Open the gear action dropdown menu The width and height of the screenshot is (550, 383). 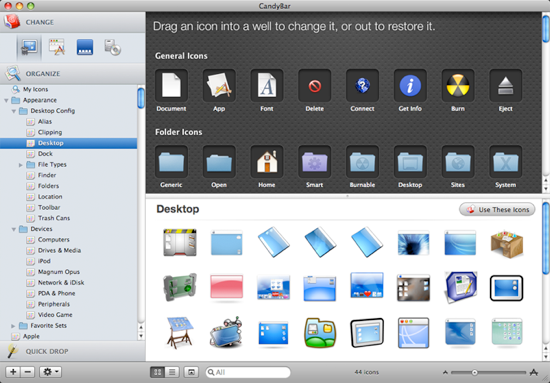pyautogui.click(x=51, y=372)
